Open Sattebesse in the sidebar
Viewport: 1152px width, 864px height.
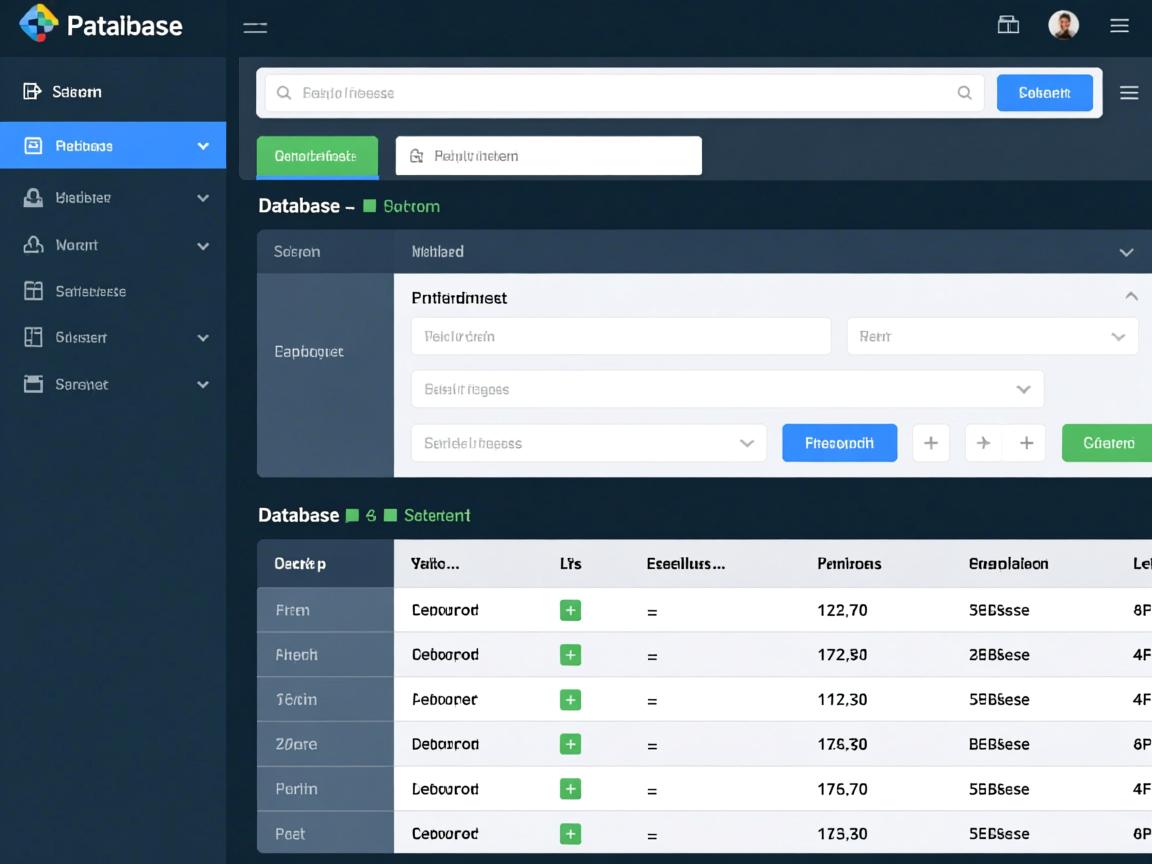pos(90,292)
